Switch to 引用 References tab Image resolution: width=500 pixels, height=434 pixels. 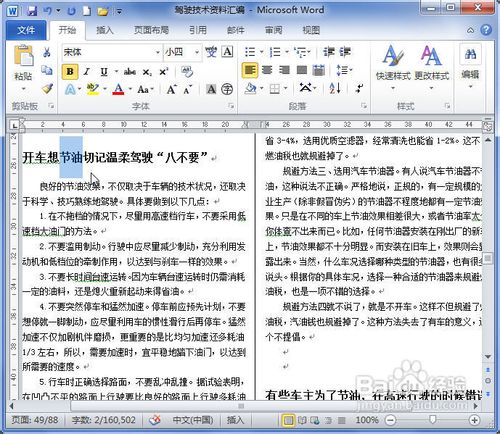tap(198, 30)
